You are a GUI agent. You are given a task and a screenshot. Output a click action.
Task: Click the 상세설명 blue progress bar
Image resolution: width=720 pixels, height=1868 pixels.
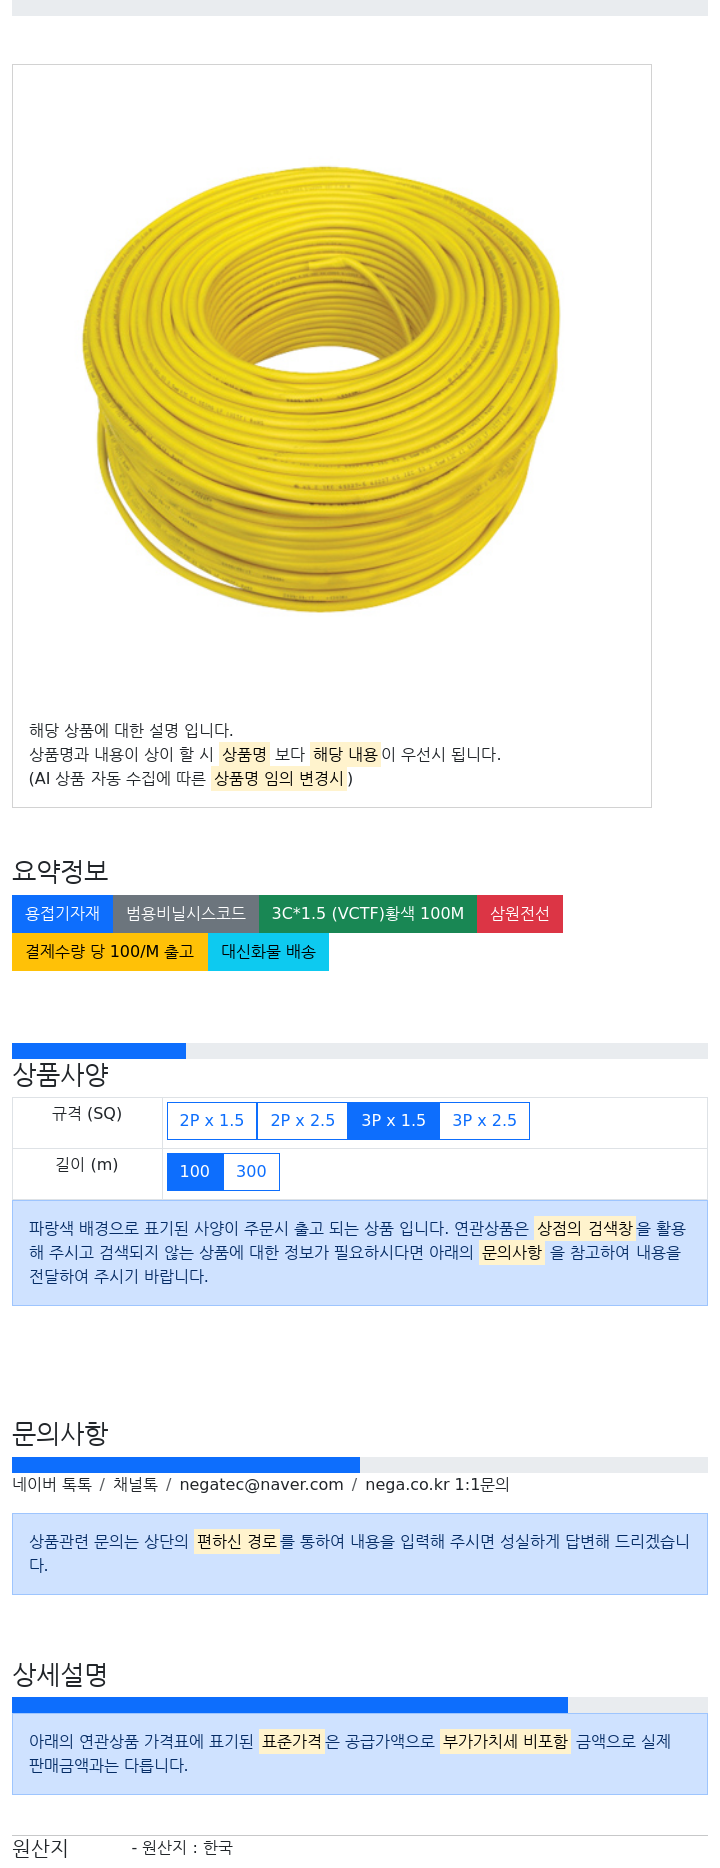290,1705
